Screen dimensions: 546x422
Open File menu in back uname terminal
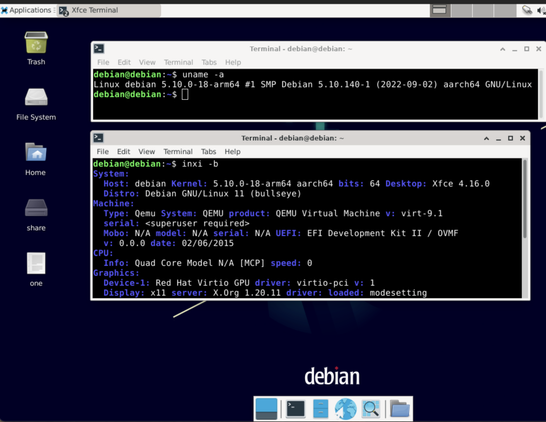pyautogui.click(x=103, y=62)
